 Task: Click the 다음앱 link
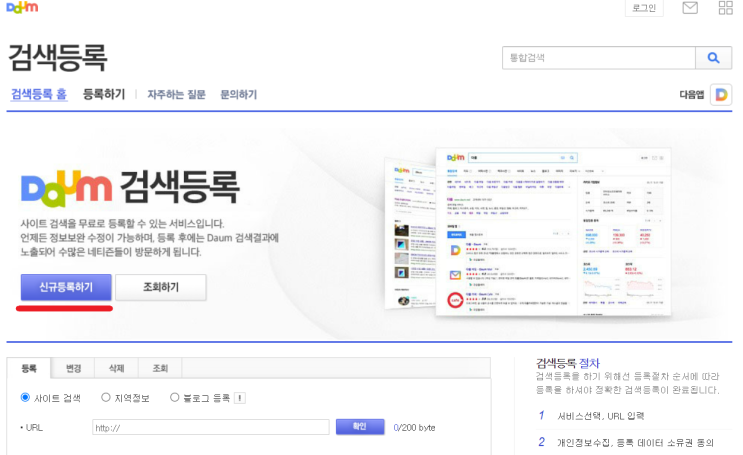pyautogui.click(x=692, y=95)
